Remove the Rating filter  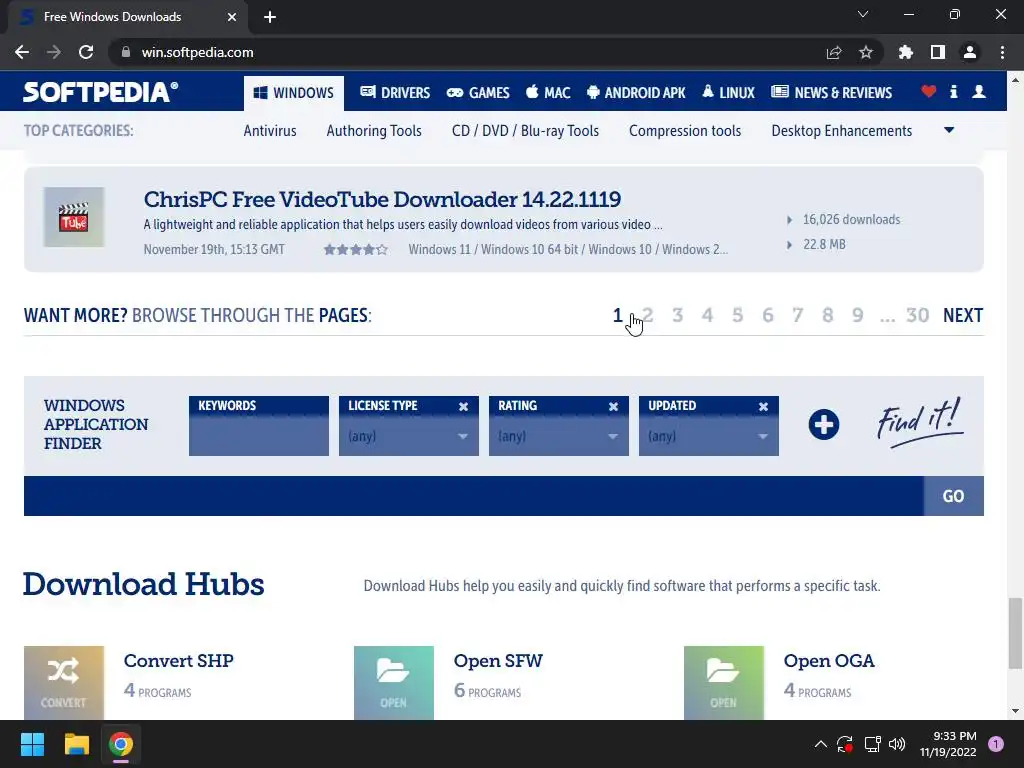pyautogui.click(x=613, y=406)
